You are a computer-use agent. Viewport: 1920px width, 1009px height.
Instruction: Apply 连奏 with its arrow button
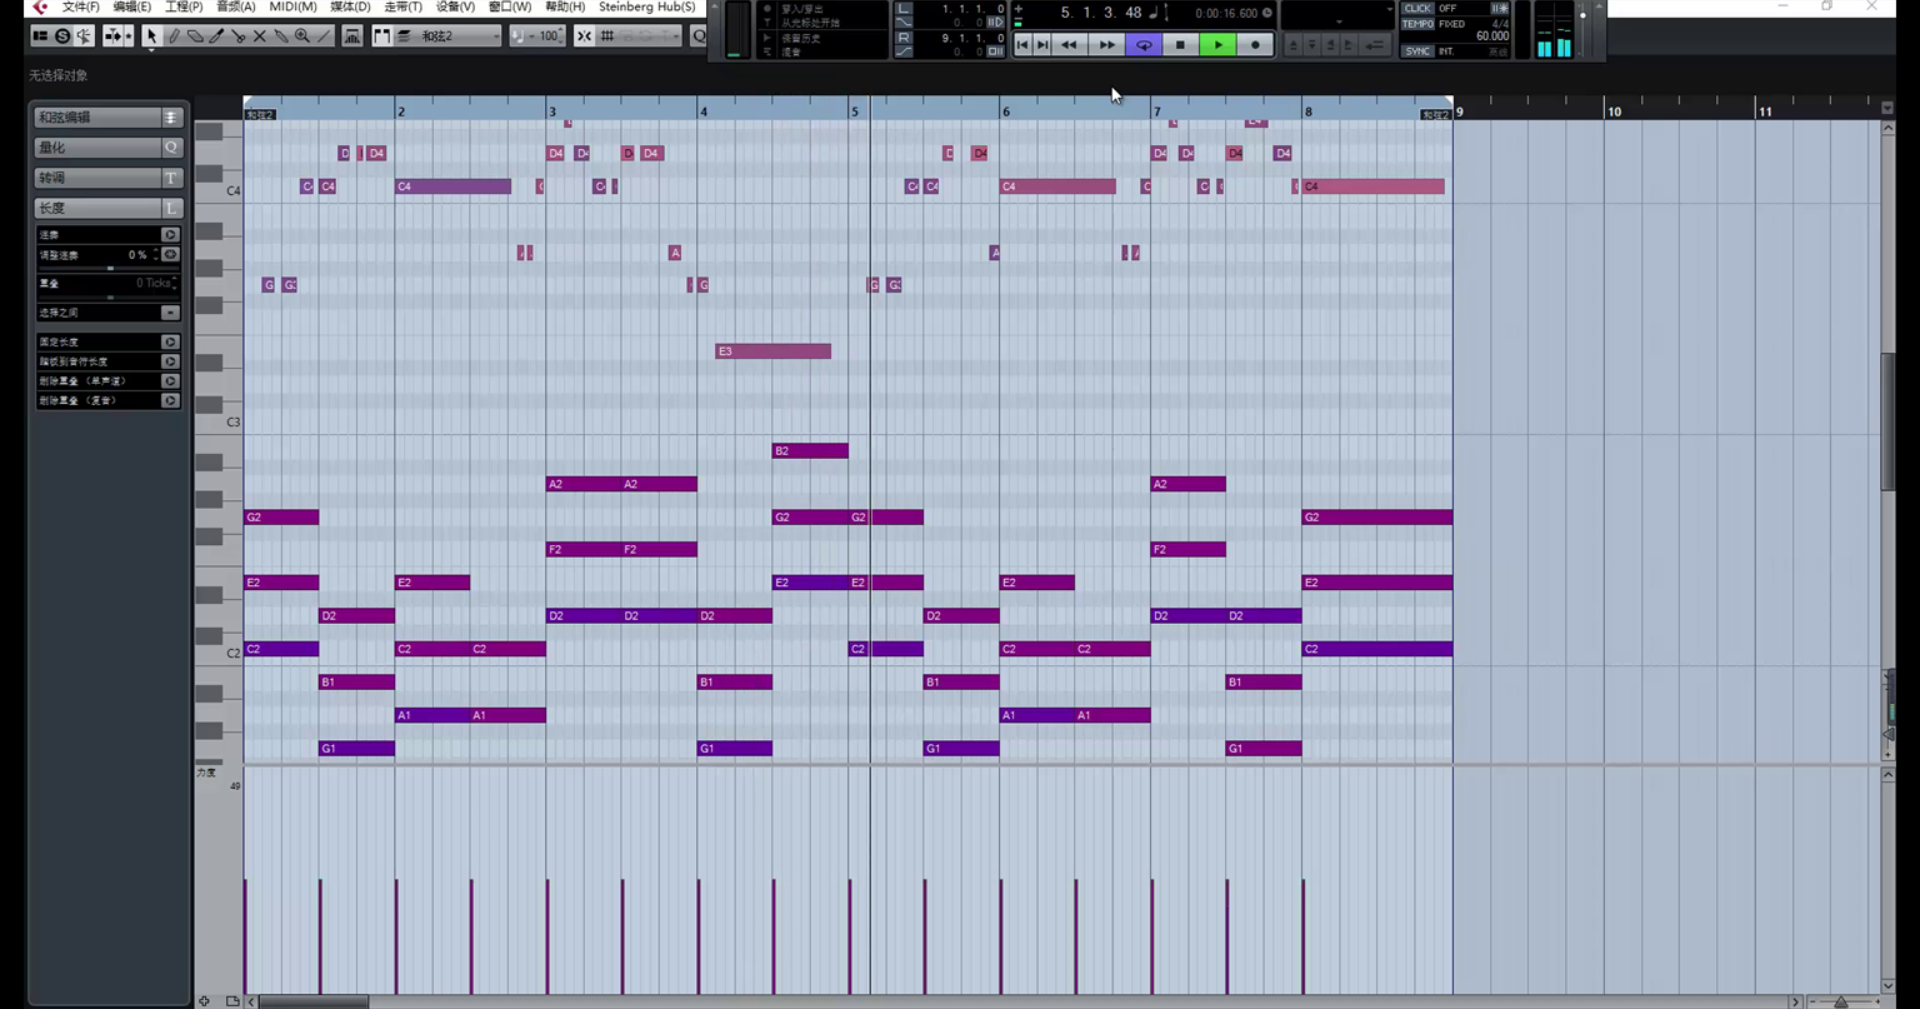(170, 235)
